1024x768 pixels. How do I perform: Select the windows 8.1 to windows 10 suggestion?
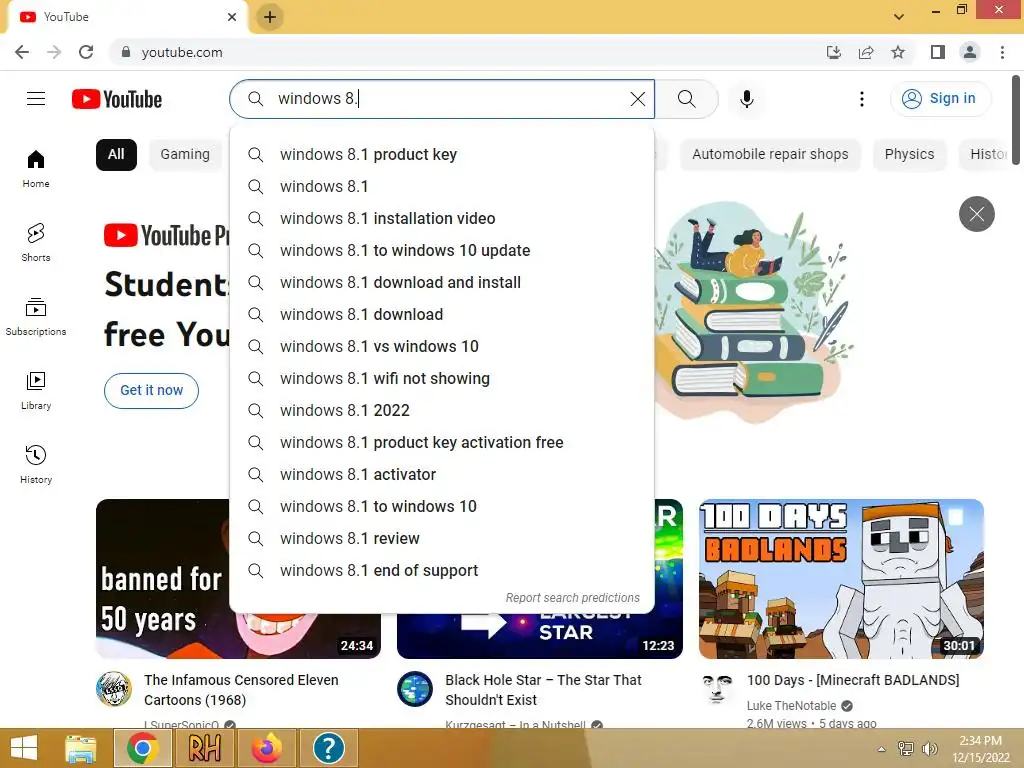(442, 507)
